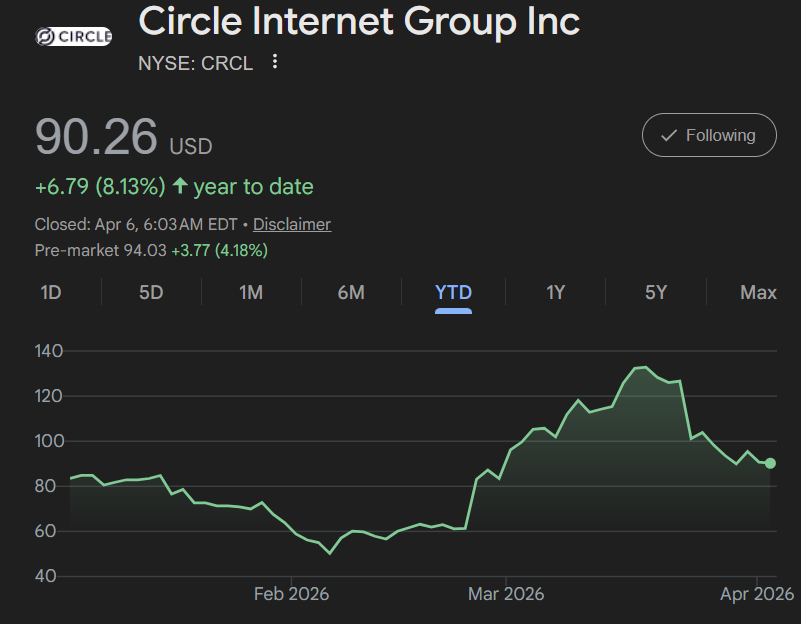Select the green up arrow next to 8.13%
Viewport: 801px width, 624px height.
180,186
